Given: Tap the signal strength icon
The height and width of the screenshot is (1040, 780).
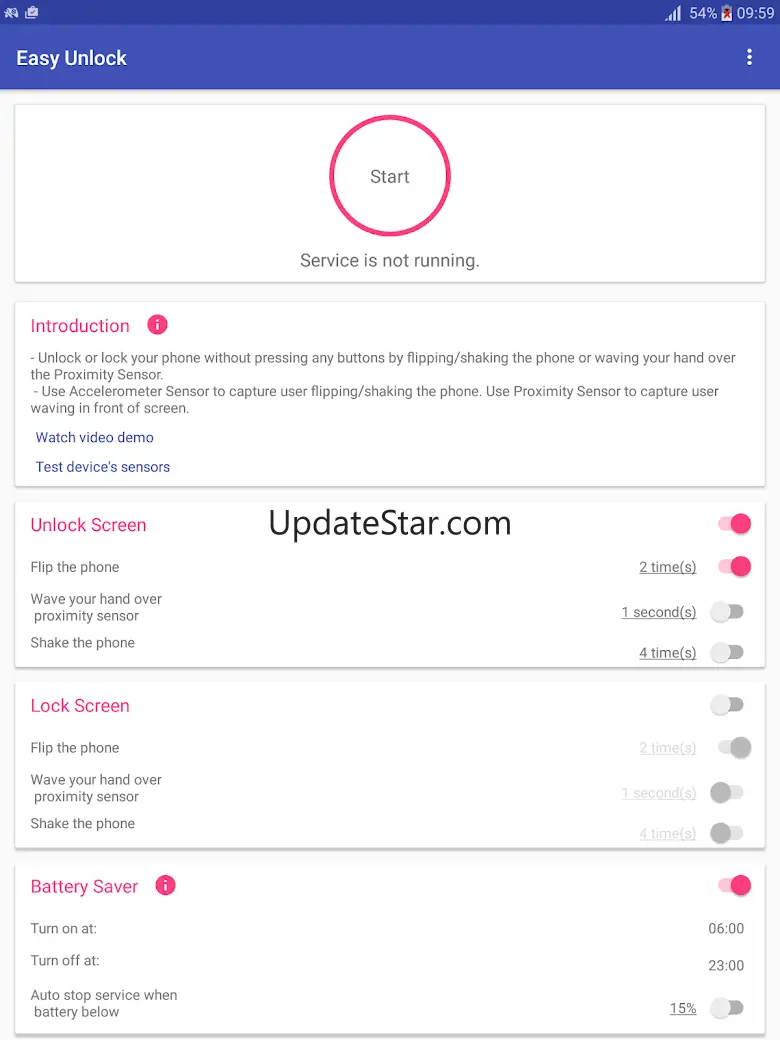Looking at the screenshot, I should click(x=673, y=13).
